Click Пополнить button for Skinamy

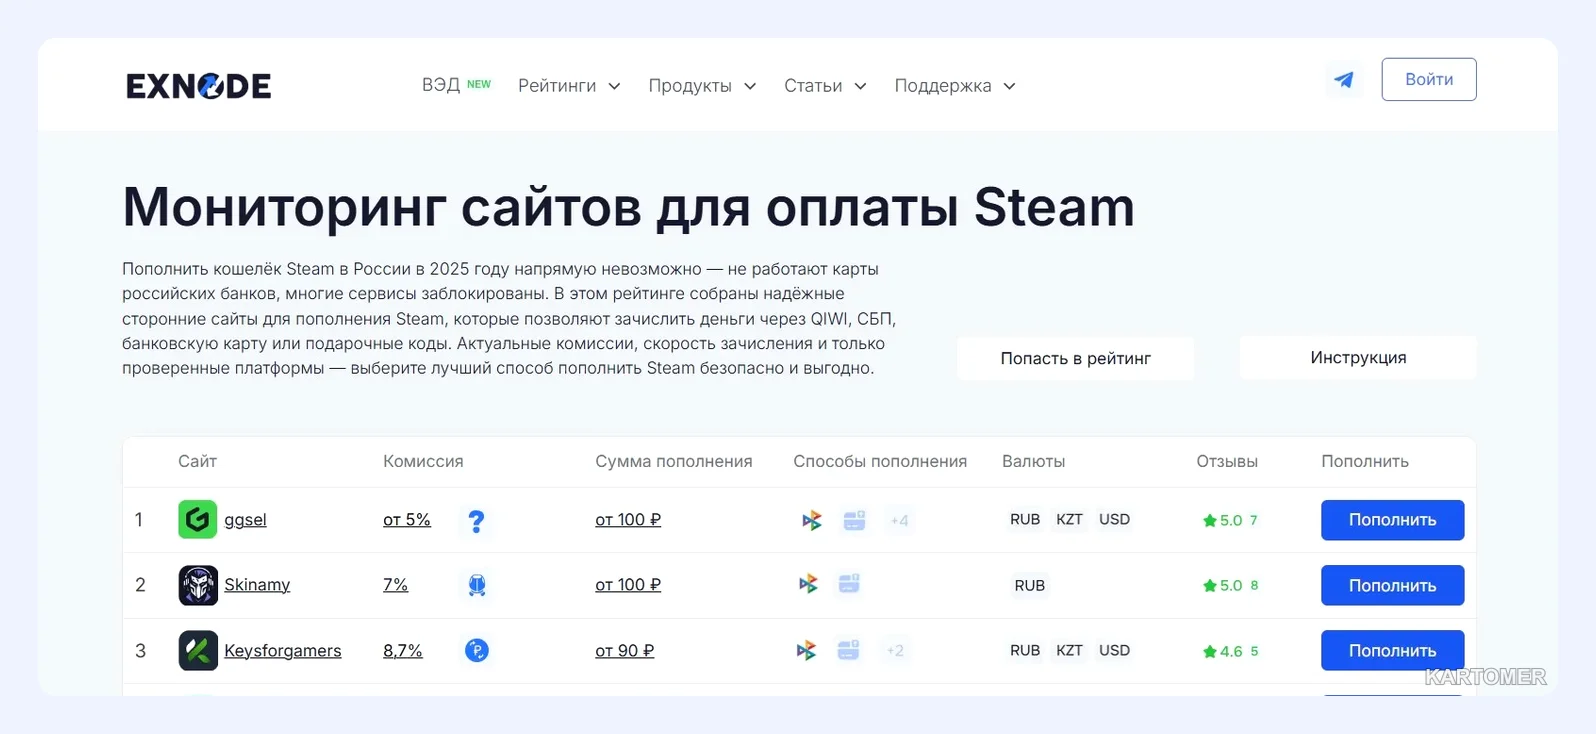coord(1392,586)
